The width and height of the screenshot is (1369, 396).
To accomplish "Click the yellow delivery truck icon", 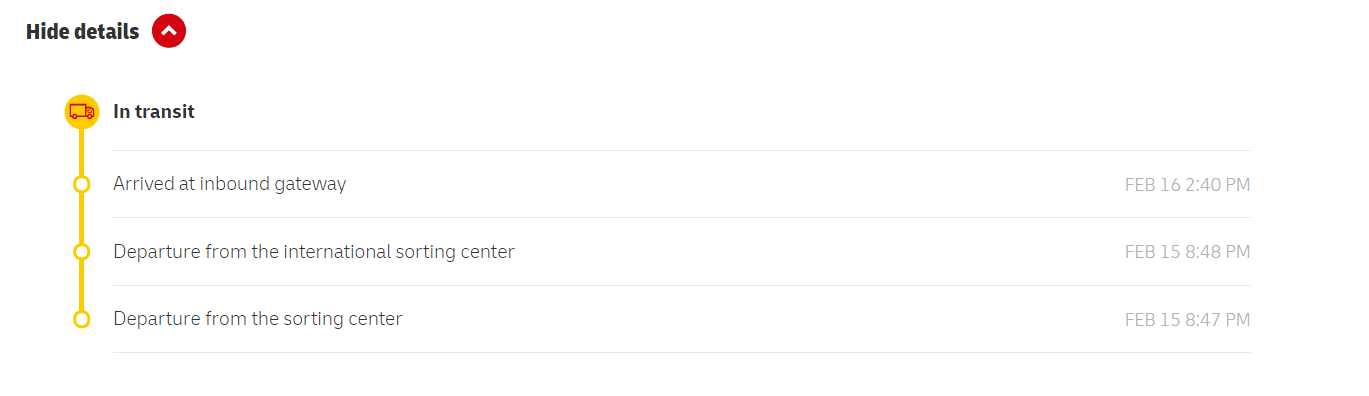I will tap(82, 112).
